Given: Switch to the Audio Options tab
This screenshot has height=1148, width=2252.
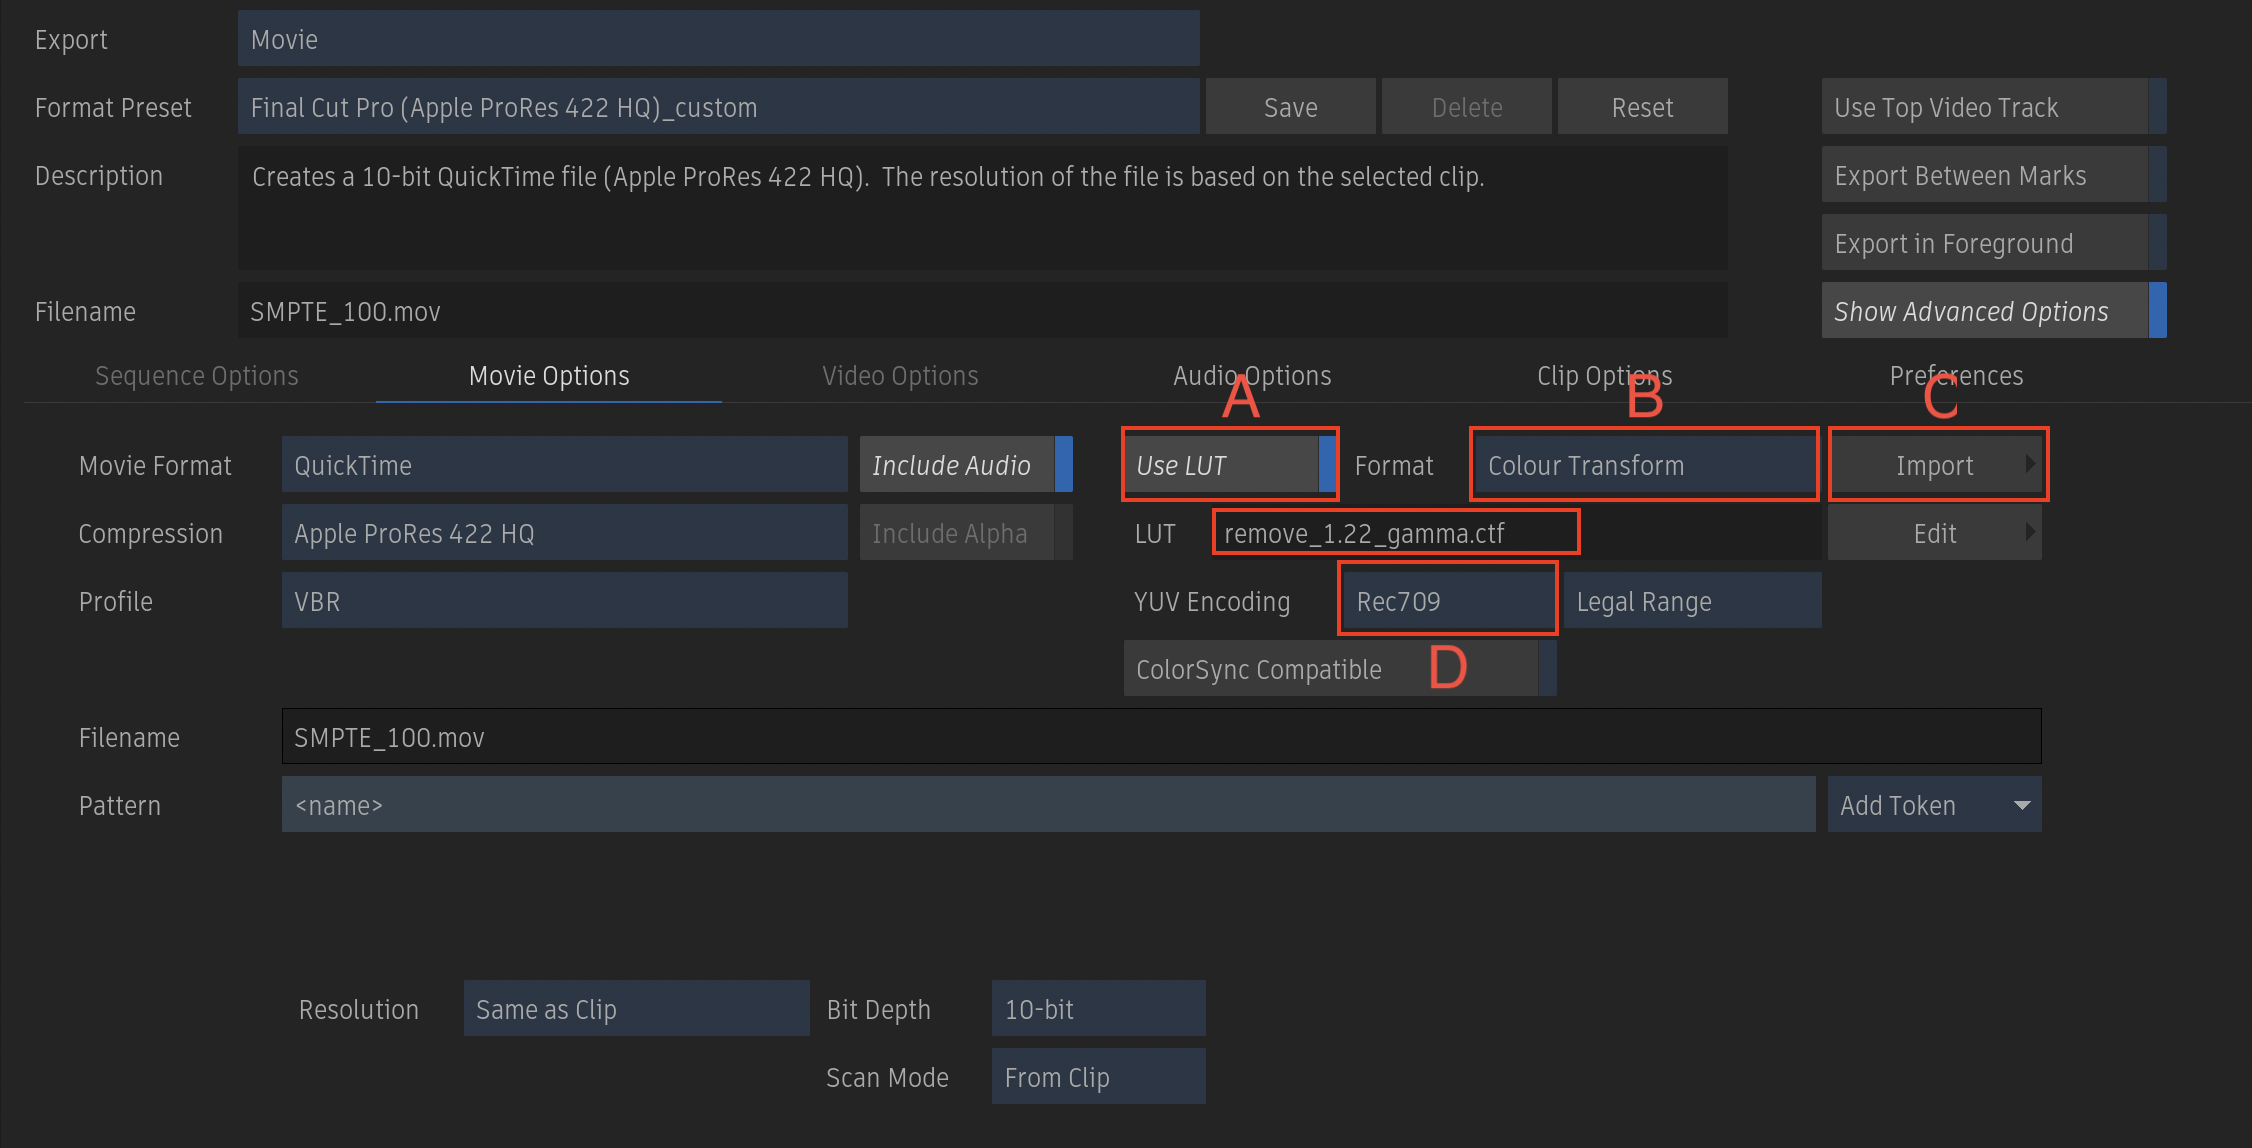Looking at the screenshot, I should click(1252, 376).
